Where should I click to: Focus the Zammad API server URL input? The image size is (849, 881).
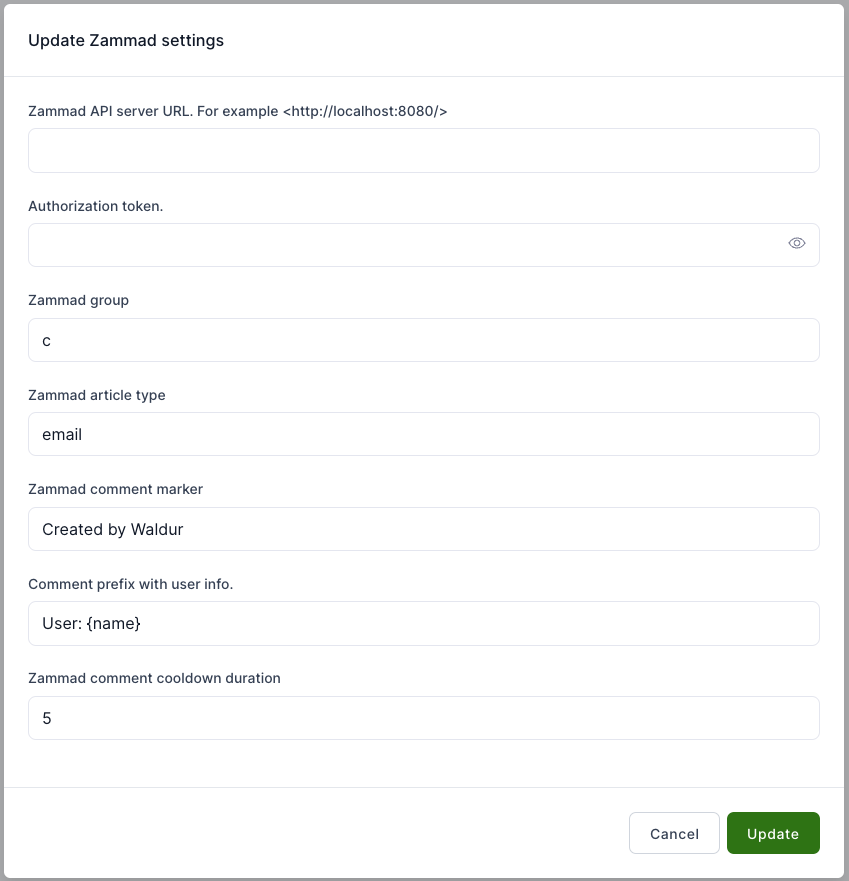point(423,150)
